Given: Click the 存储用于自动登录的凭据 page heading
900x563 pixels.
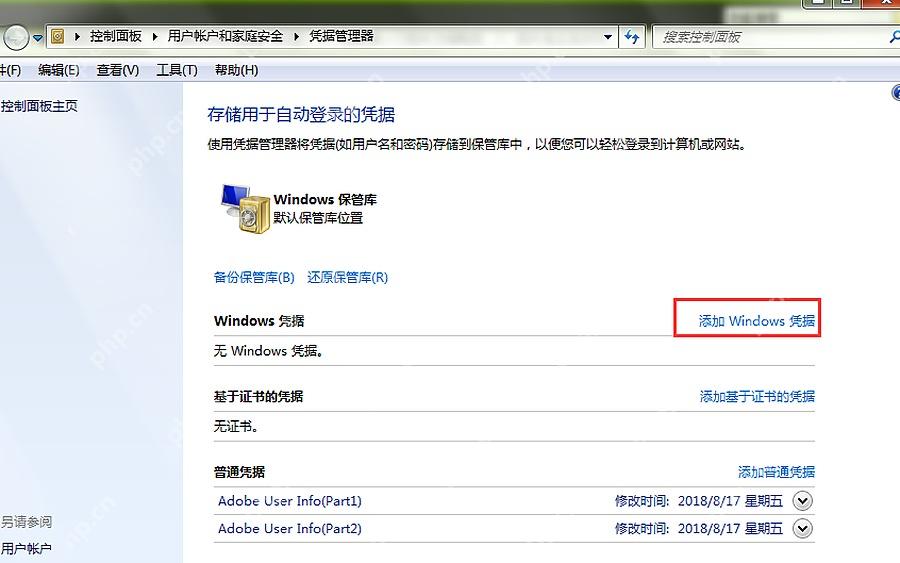Looking at the screenshot, I should pos(301,115).
